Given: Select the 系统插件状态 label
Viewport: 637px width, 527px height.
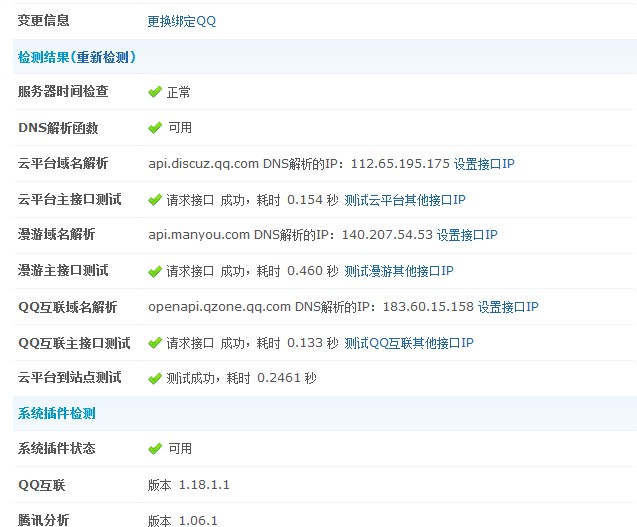Looking at the screenshot, I should pos(56,448).
